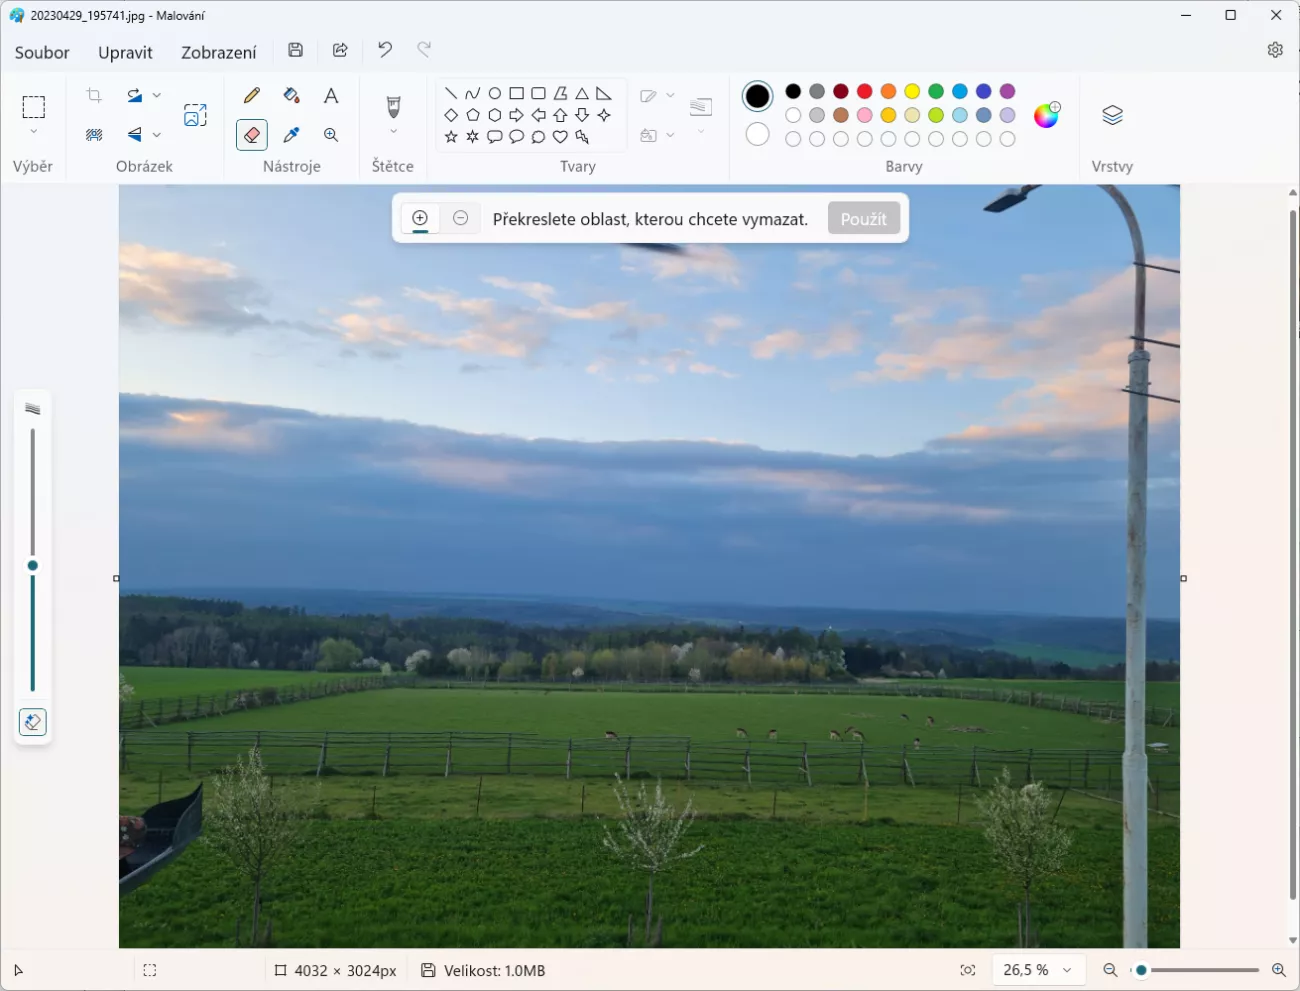Toggle the generative erase button below slider

coord(33,722)
